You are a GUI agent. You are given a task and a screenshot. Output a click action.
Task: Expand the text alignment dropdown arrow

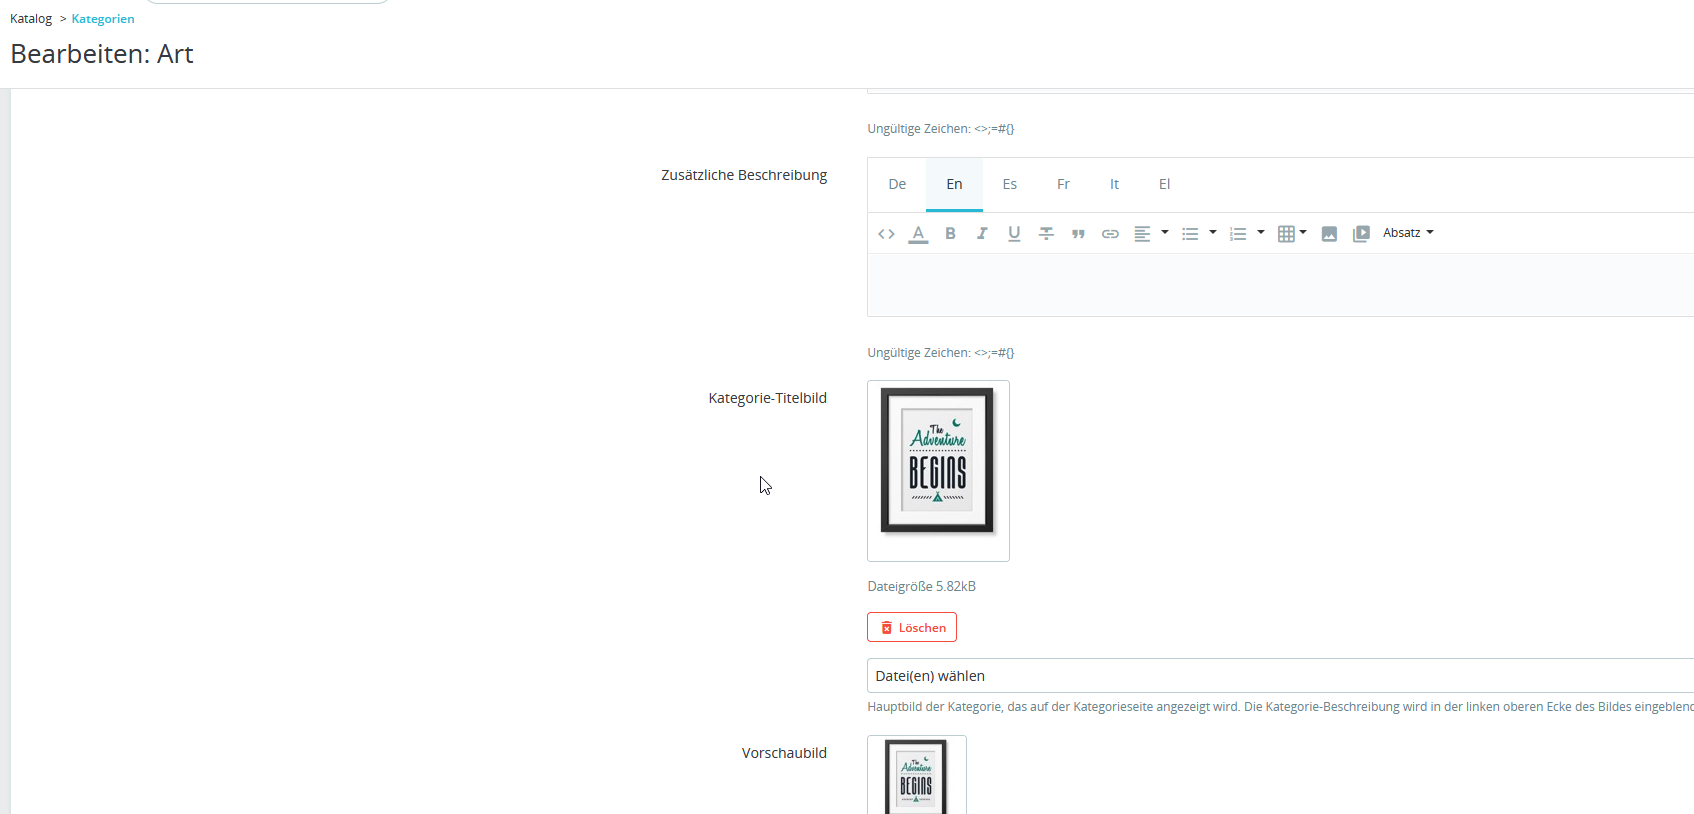click(1165, 233)
